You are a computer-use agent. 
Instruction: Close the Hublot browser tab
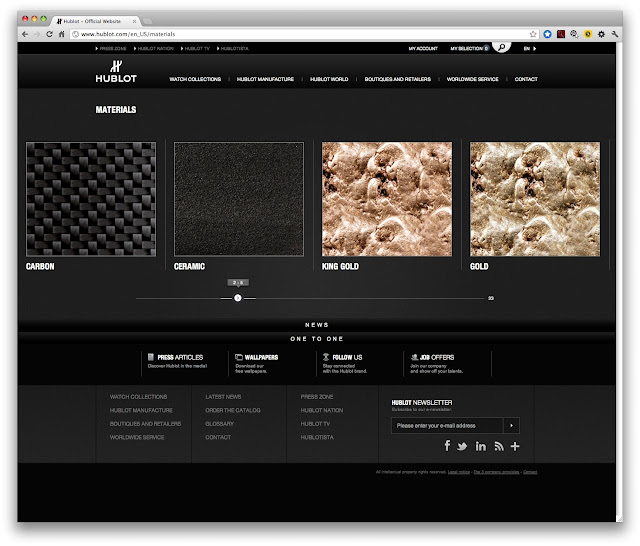134,21
